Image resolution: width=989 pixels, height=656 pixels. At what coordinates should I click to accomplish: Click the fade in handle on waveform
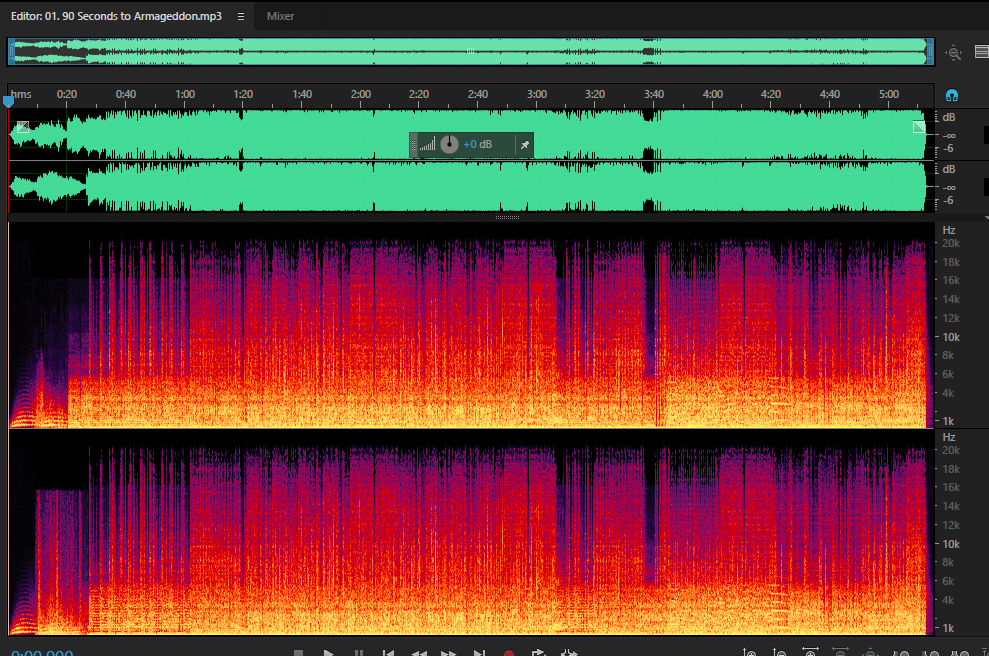tap(23, 127)
